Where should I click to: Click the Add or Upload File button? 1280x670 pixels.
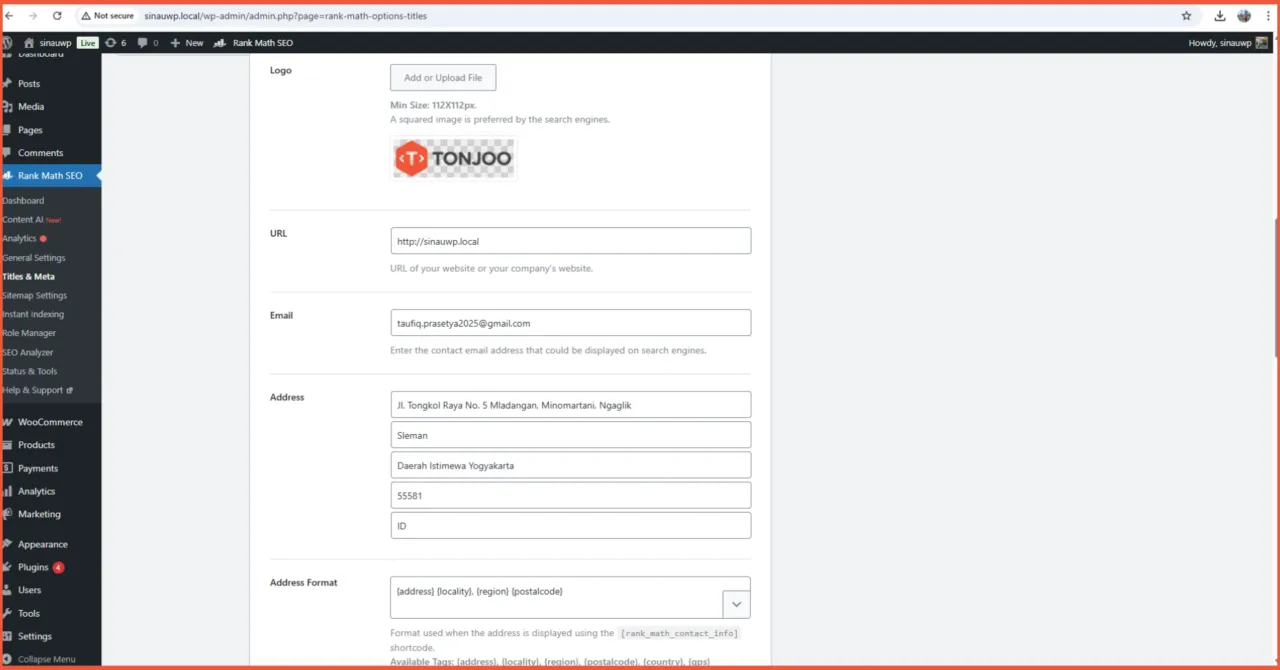[443, 78]
